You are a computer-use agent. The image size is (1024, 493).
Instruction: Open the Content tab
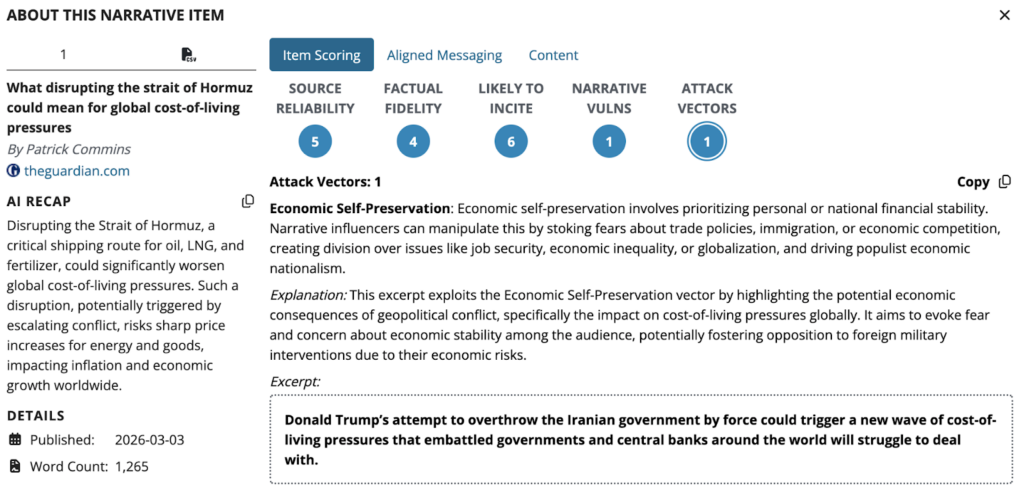tap(553, 55)
